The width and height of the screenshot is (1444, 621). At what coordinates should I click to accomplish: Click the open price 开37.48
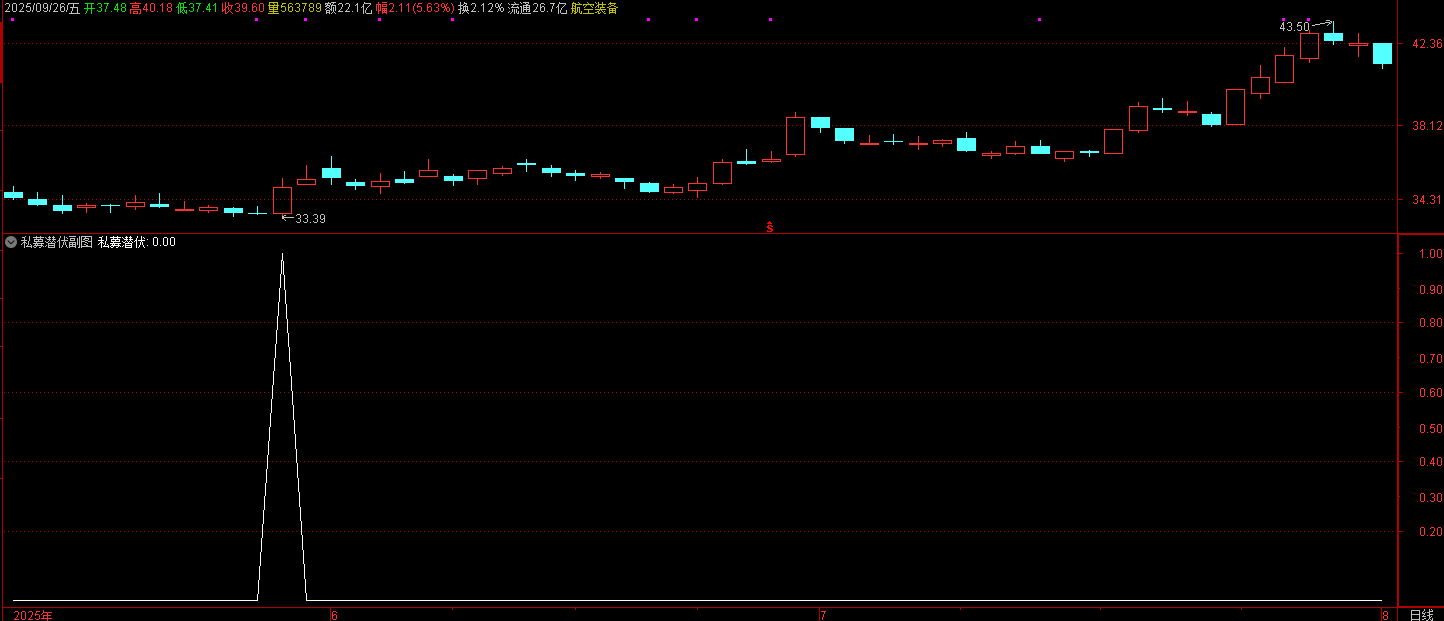point(105,8)
